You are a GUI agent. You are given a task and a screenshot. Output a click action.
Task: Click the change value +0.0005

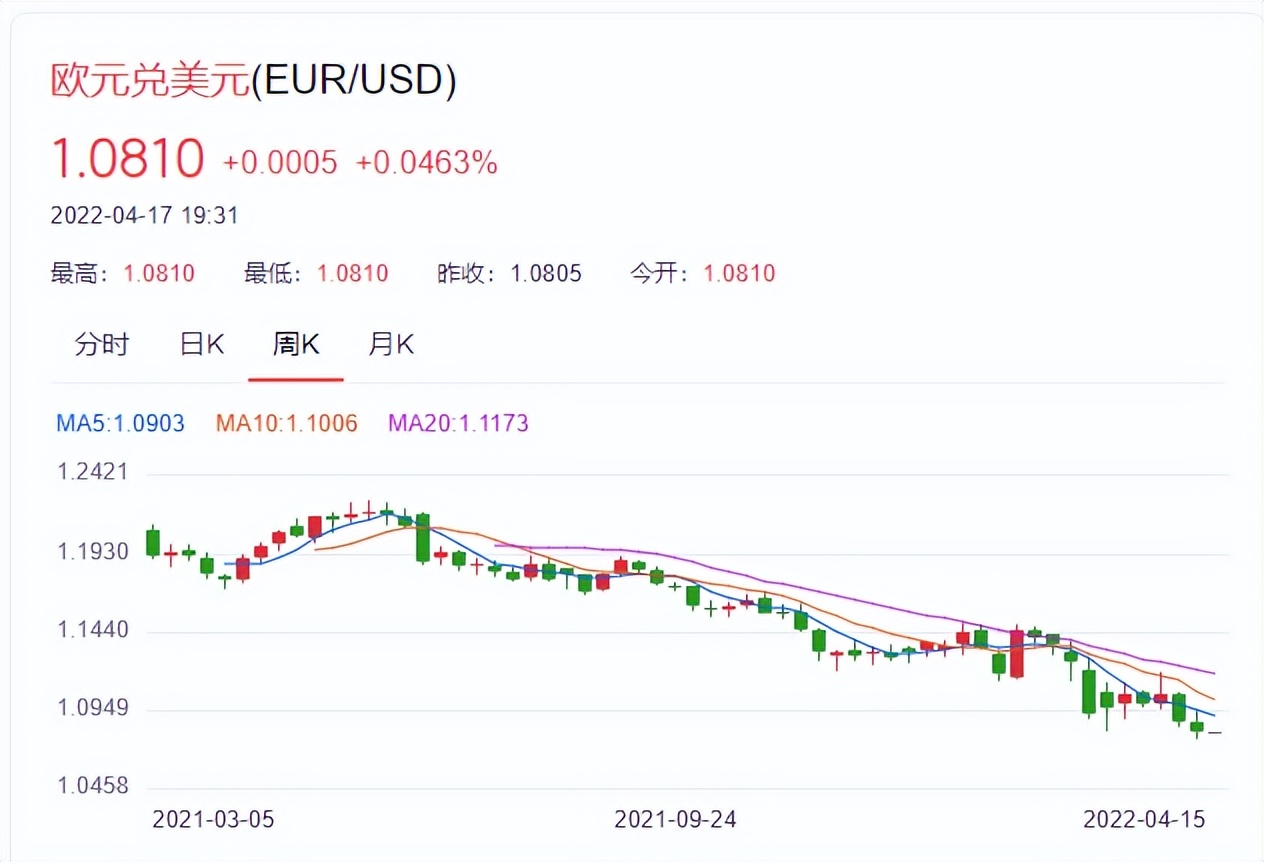click(x=280, y=163)
